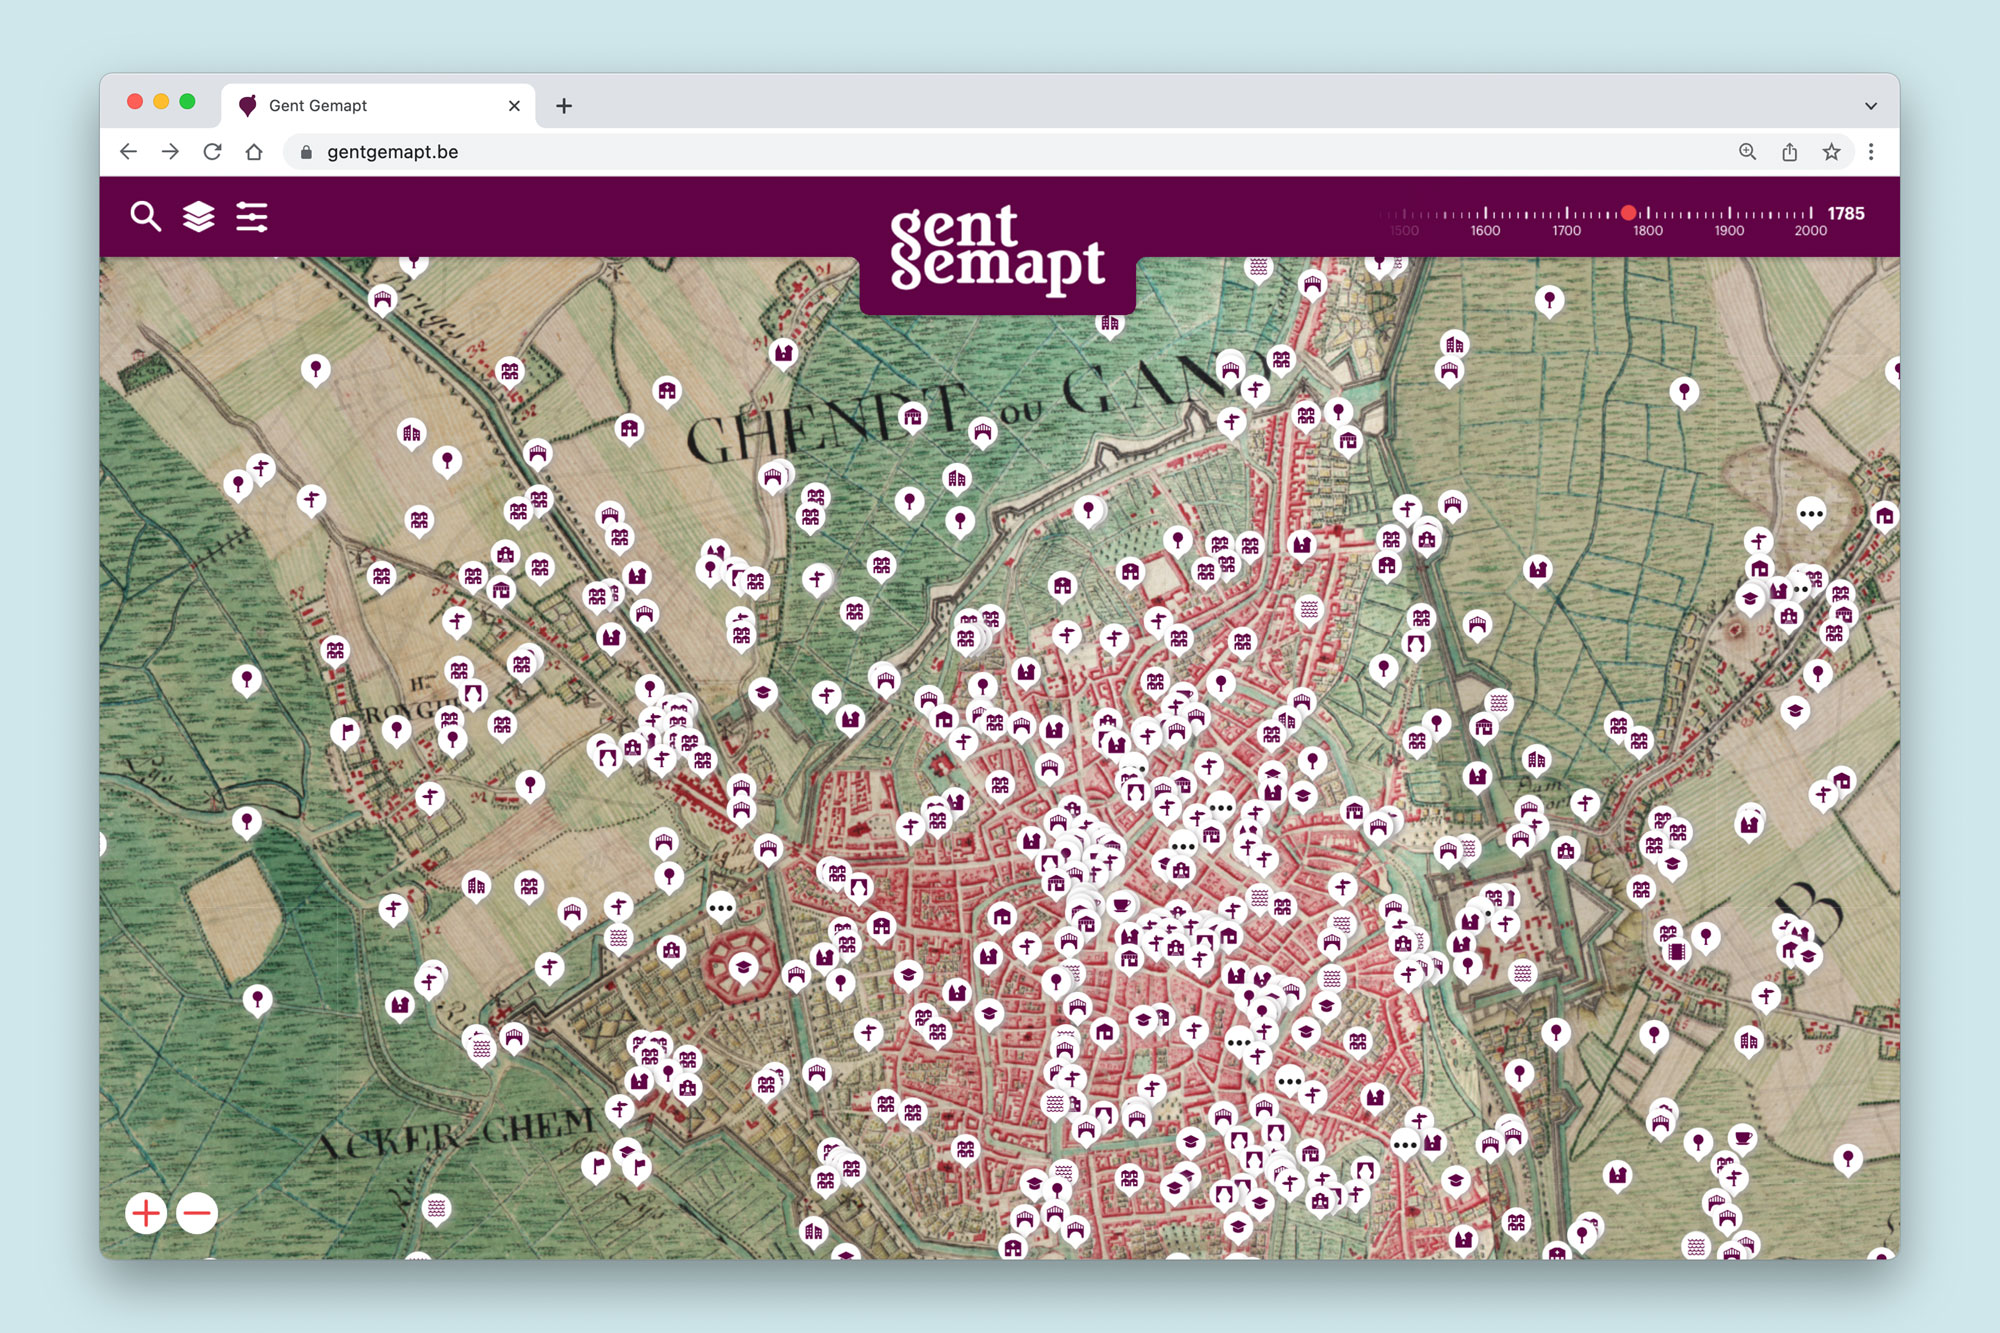Open the flag marker left of ROYGHEM label

coord(346,732)
